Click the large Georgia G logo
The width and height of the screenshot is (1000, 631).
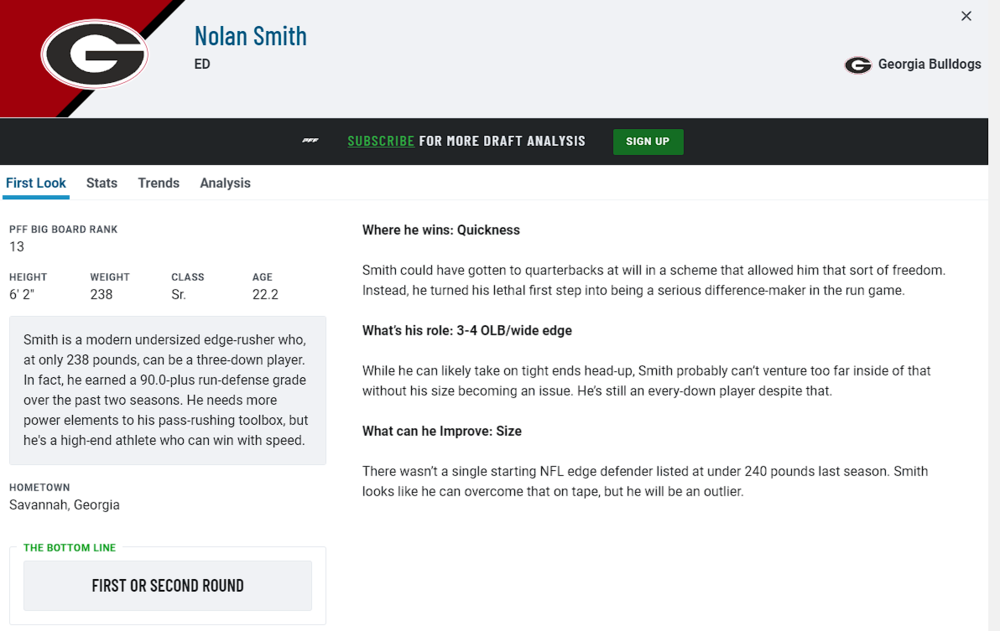(94, 53)
